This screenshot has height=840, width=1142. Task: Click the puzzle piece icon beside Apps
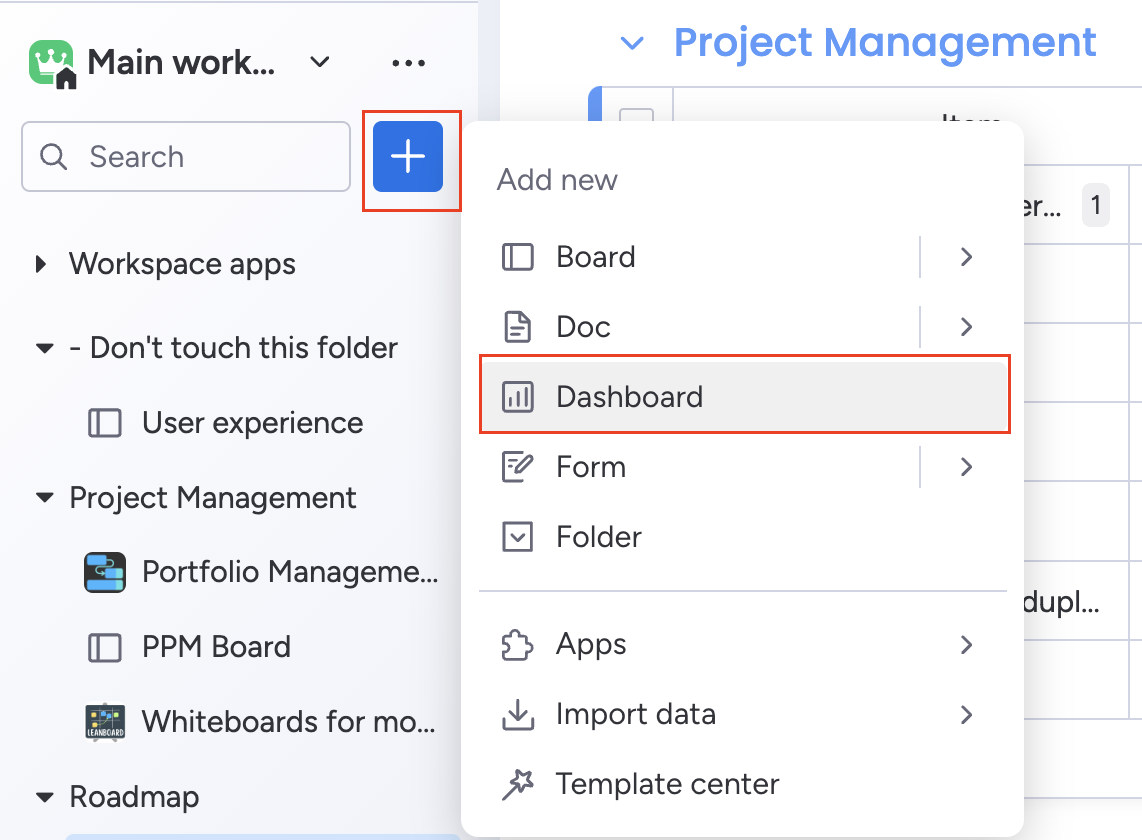517,645
